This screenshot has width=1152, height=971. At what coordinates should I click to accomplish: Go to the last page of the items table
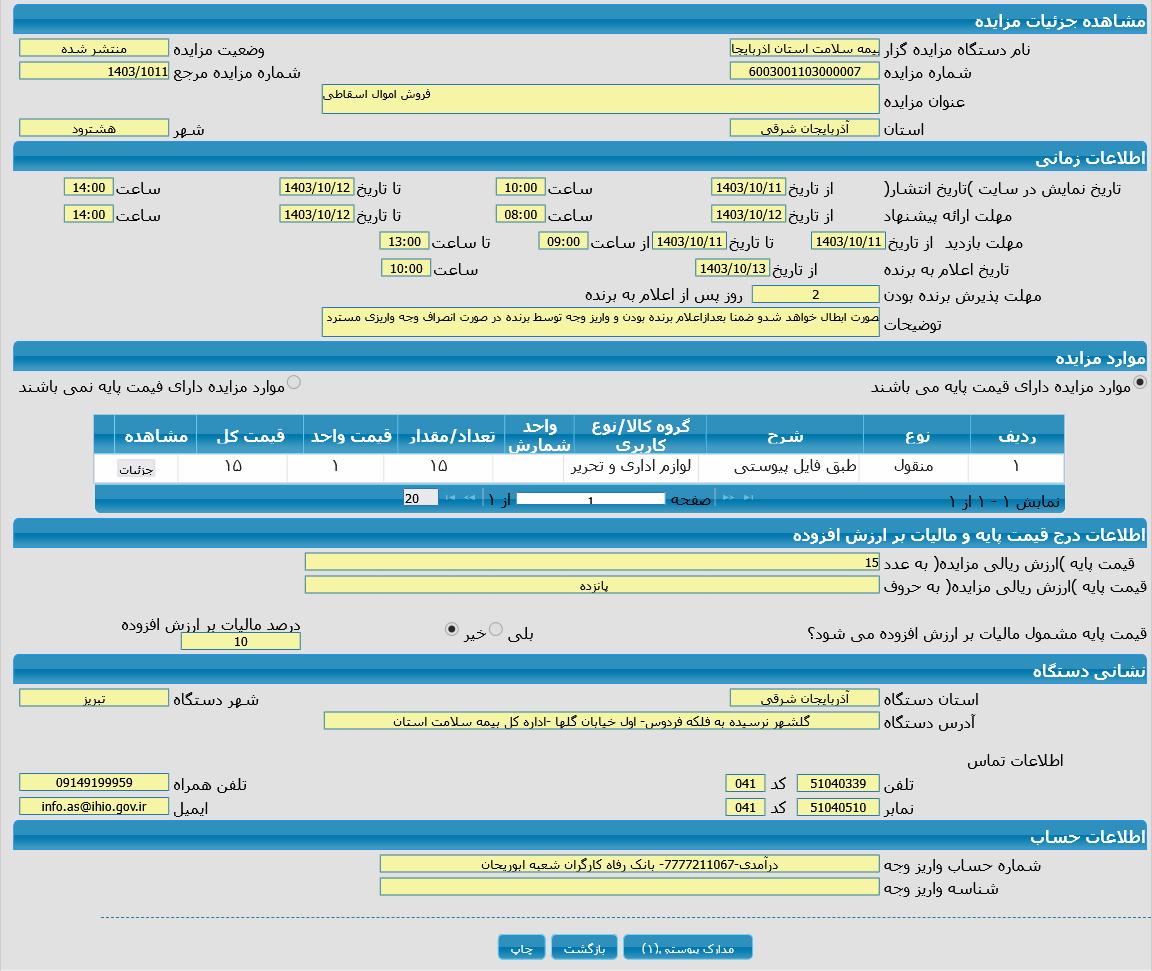point(449,498)
